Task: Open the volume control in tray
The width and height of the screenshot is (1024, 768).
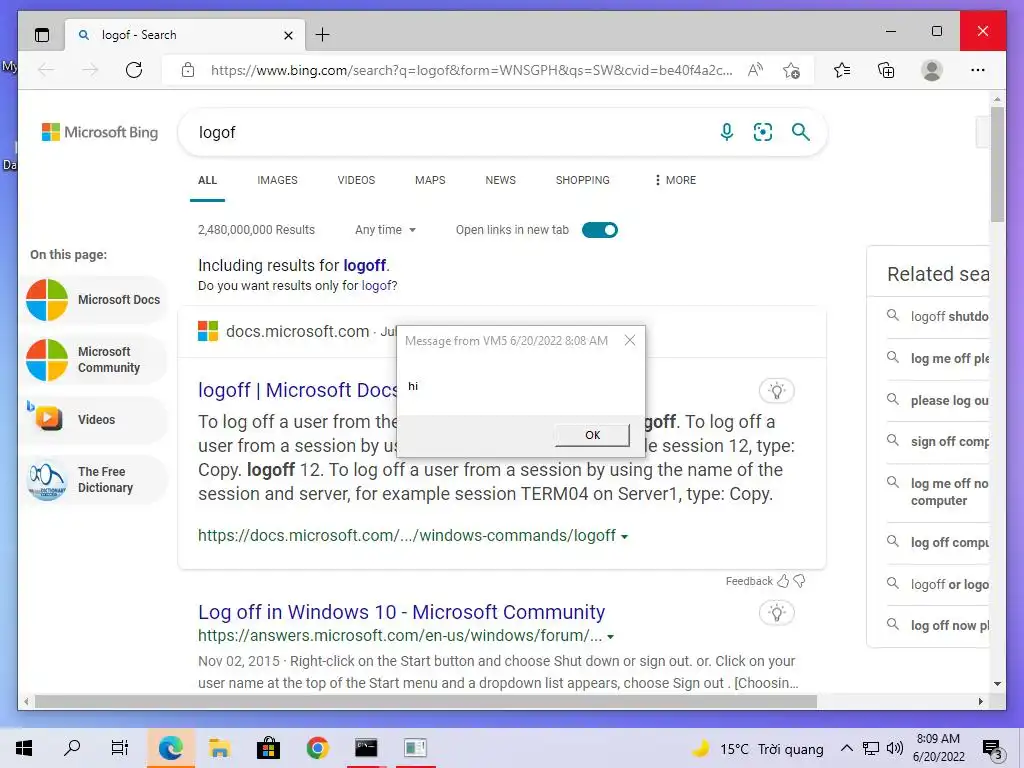Action: 894,748
